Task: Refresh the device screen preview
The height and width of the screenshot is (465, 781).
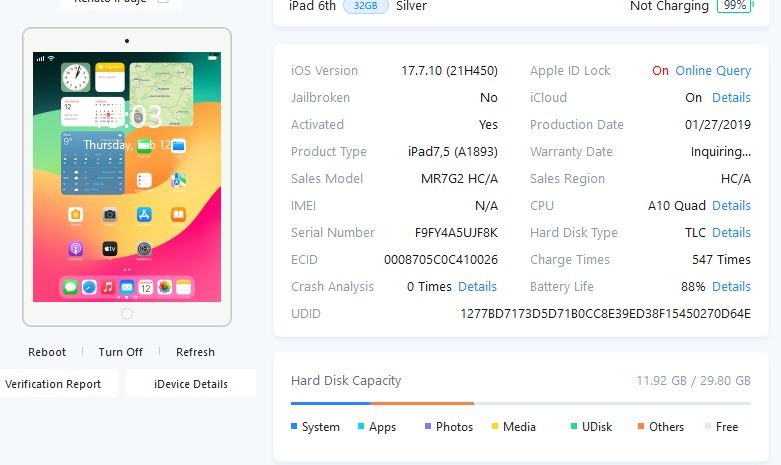Action: tap(195, 352)
